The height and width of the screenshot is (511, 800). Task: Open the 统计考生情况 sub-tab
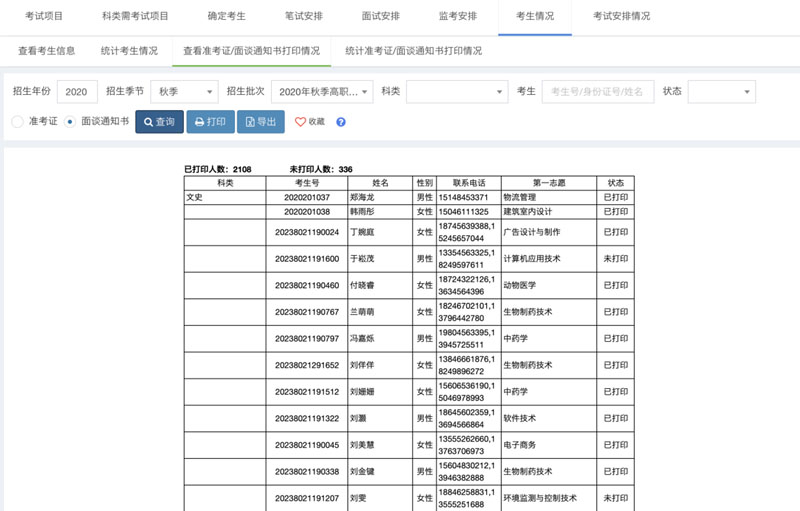(x=129, y=50)
